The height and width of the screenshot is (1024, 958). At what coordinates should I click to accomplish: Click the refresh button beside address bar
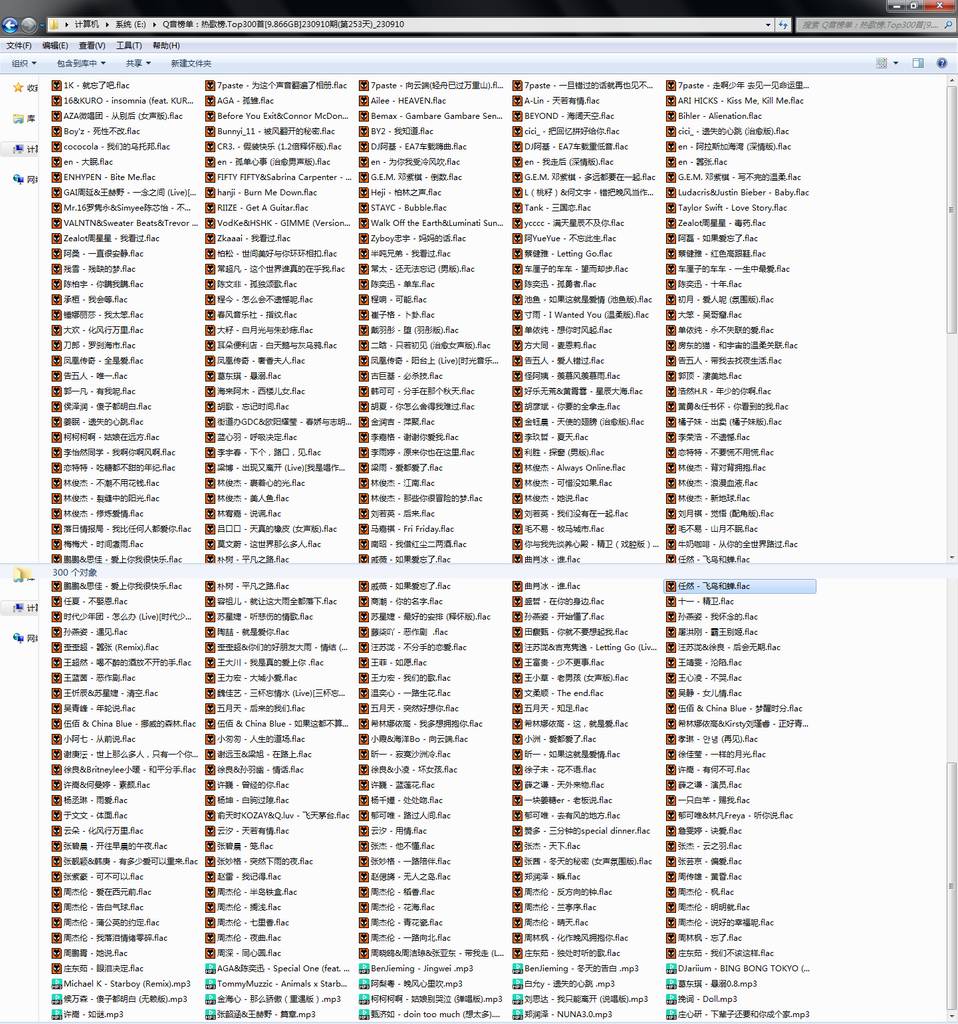(x=782, y=24)
